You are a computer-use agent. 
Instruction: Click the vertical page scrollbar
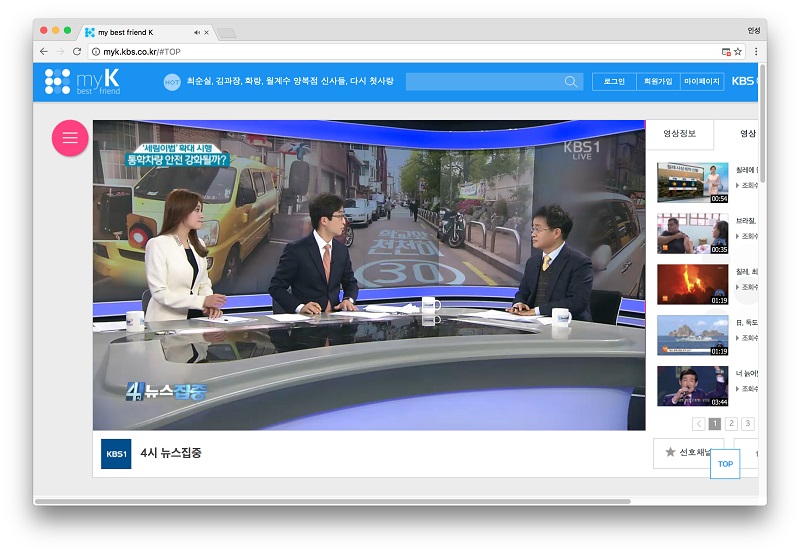(762, 123)
